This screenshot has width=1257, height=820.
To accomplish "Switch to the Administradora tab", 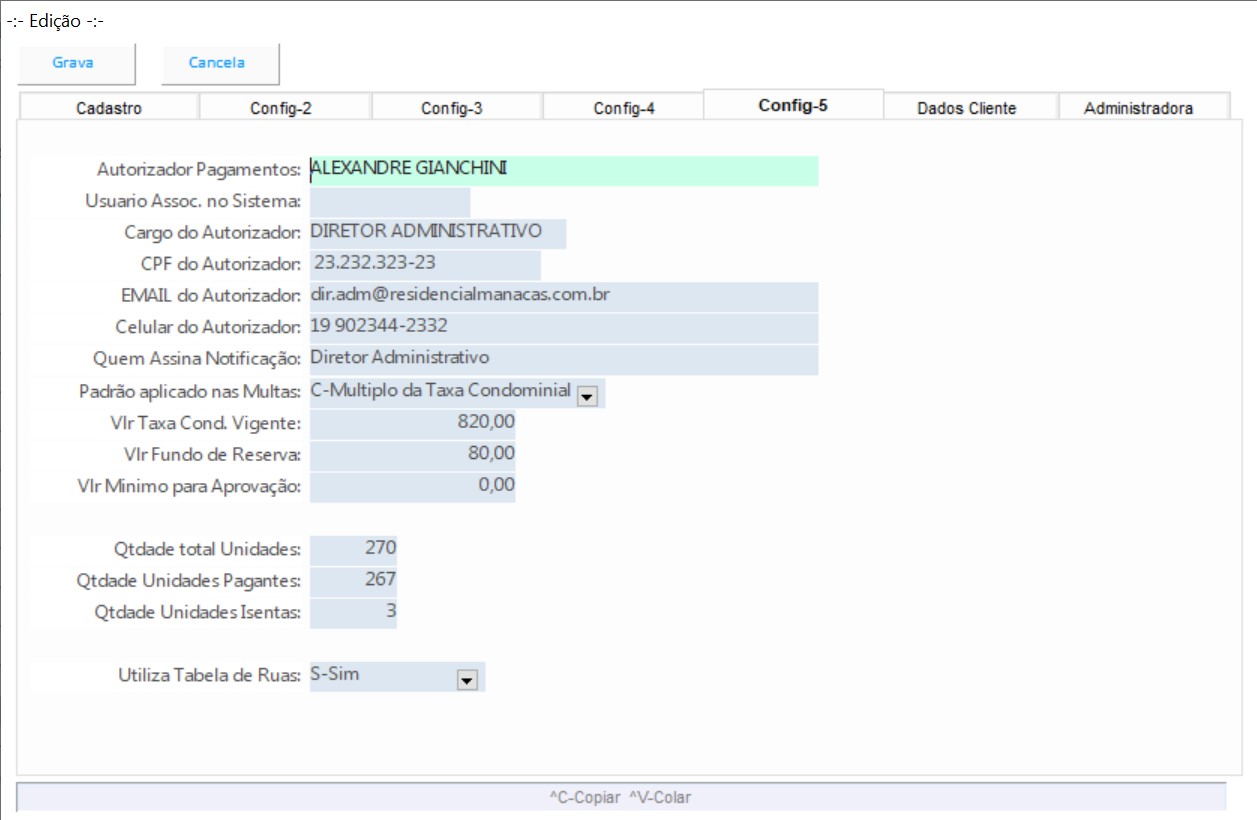I will [1138, 109].
